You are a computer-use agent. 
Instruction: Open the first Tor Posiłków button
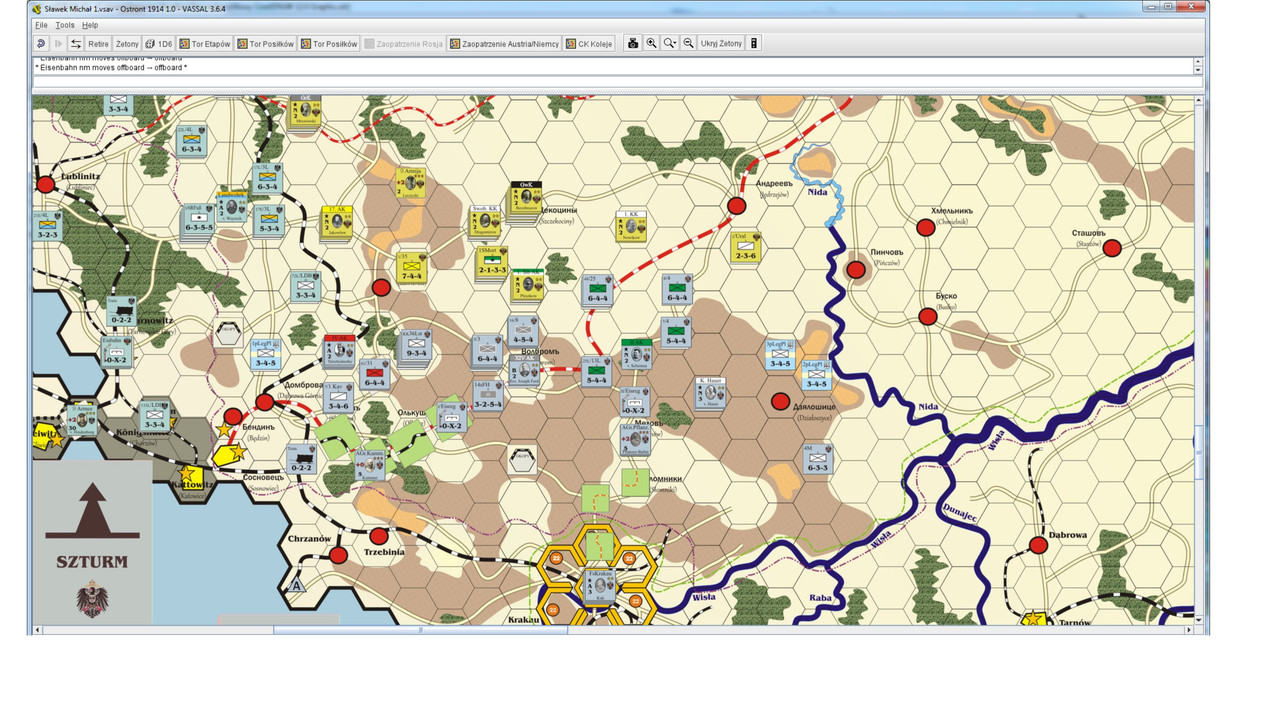click(266, 43)
